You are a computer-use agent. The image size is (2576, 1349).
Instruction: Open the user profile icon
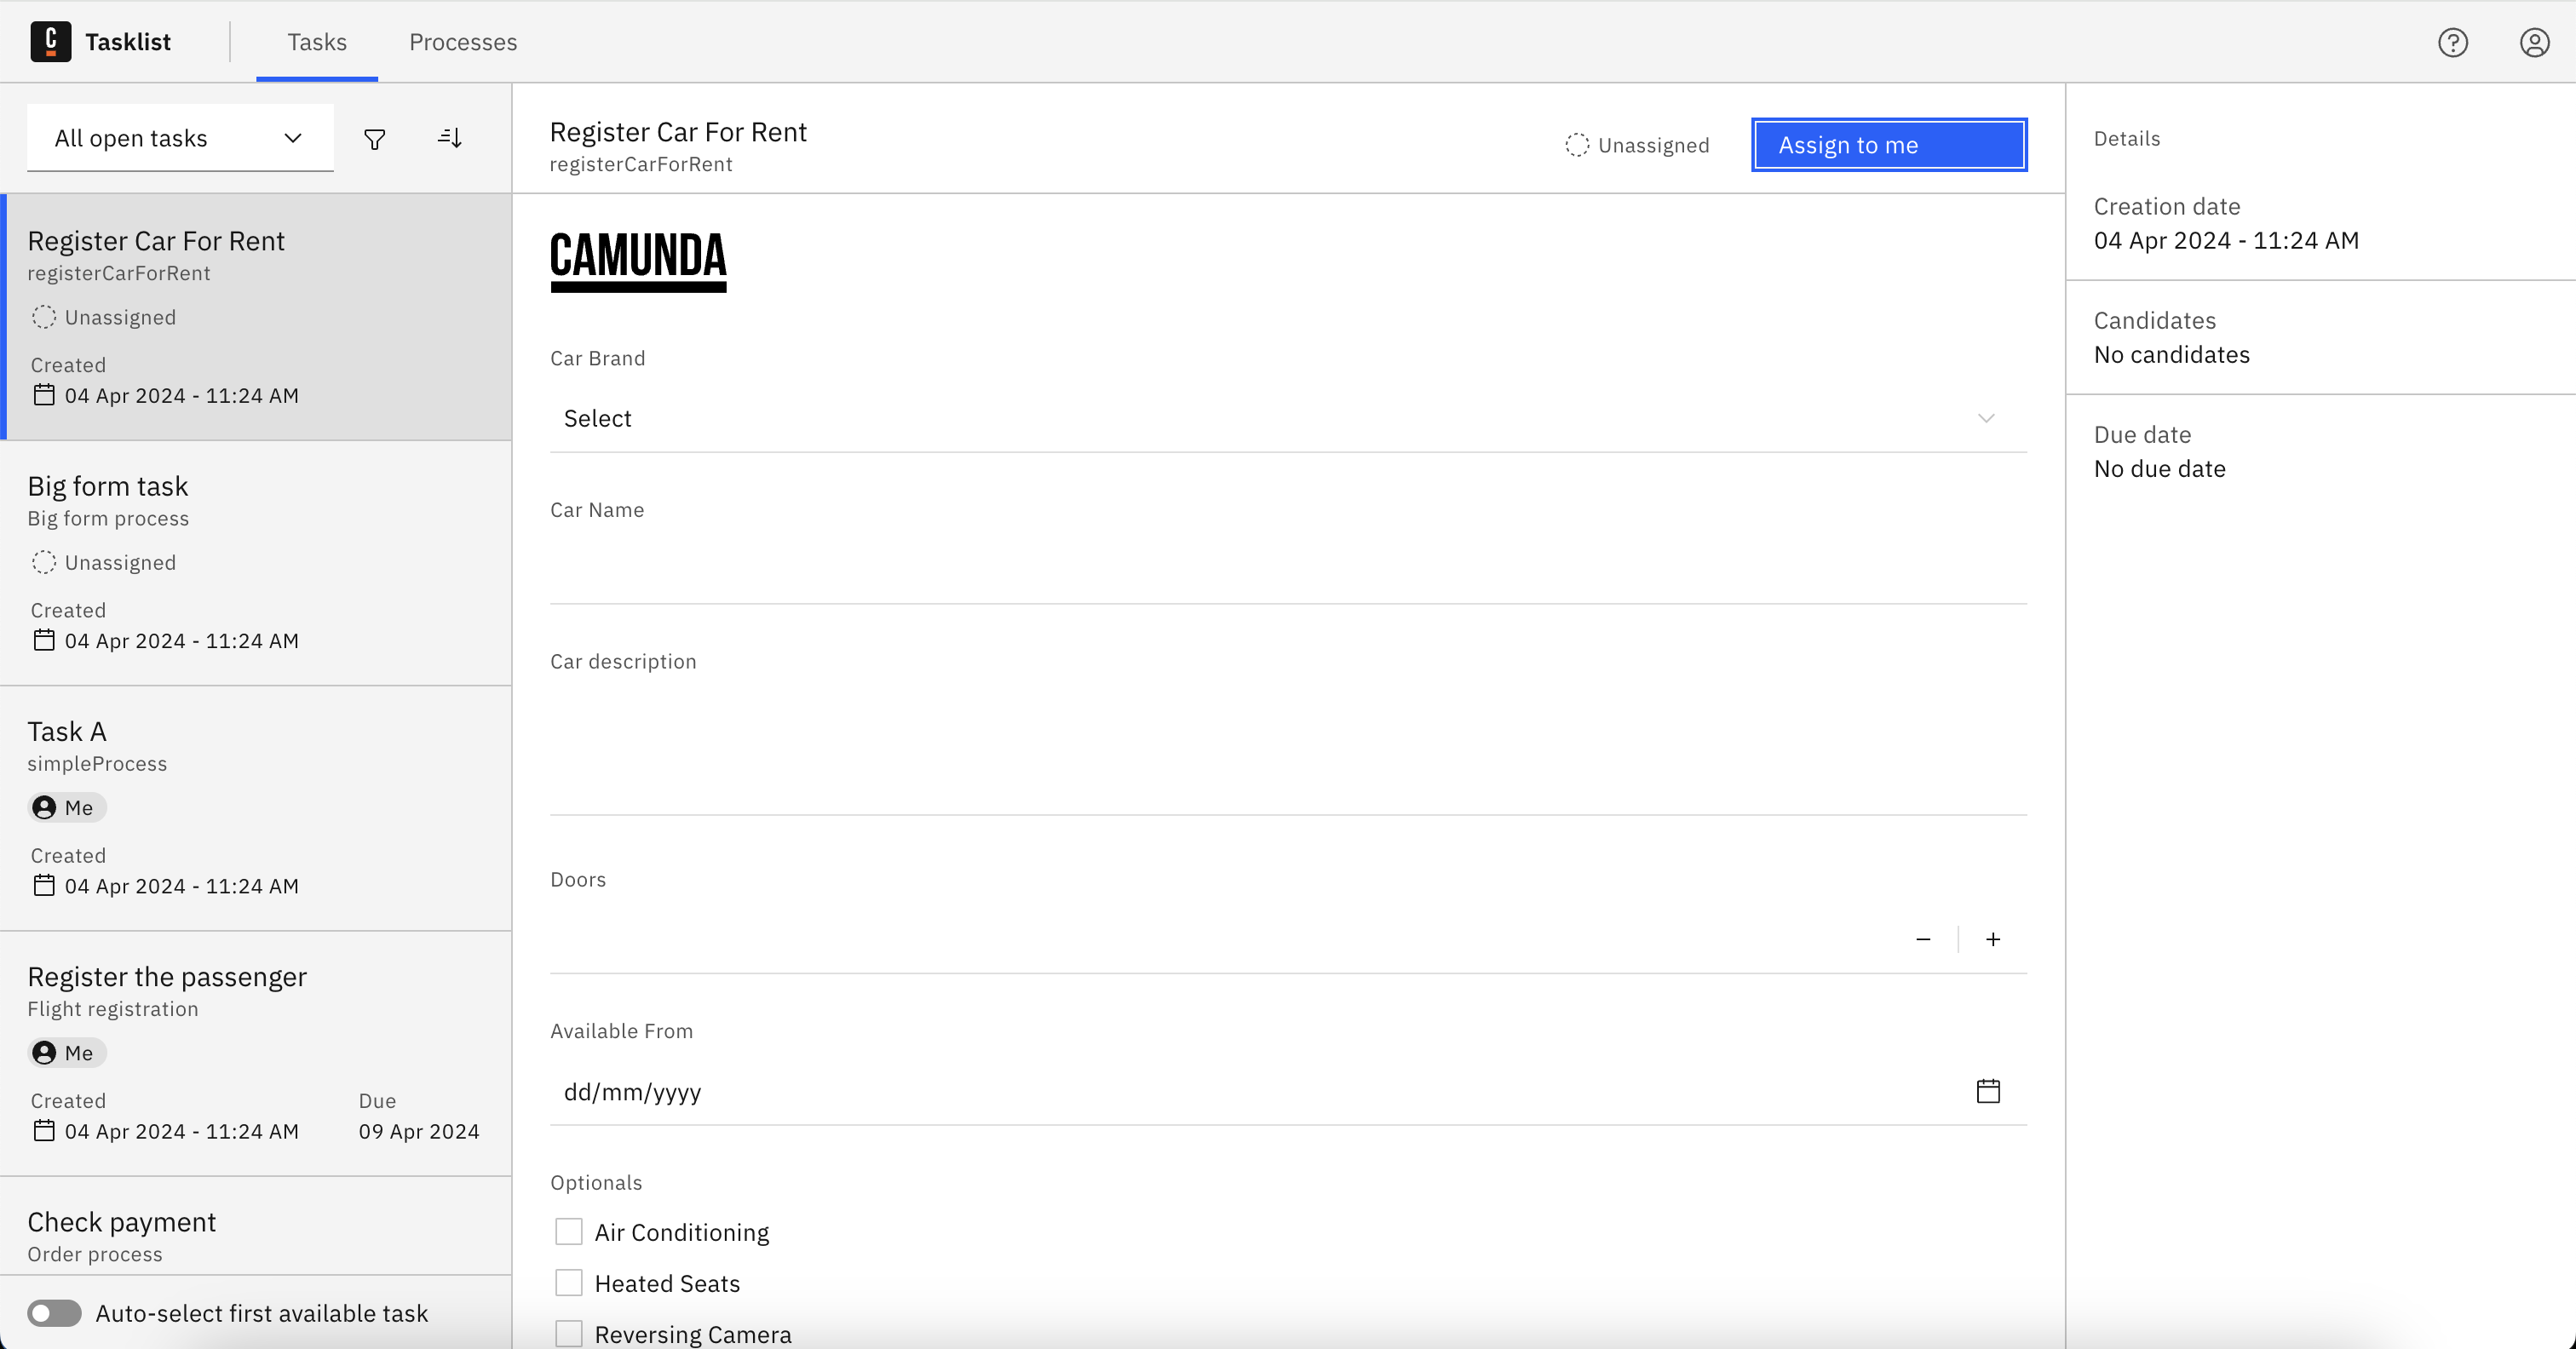2534,42
